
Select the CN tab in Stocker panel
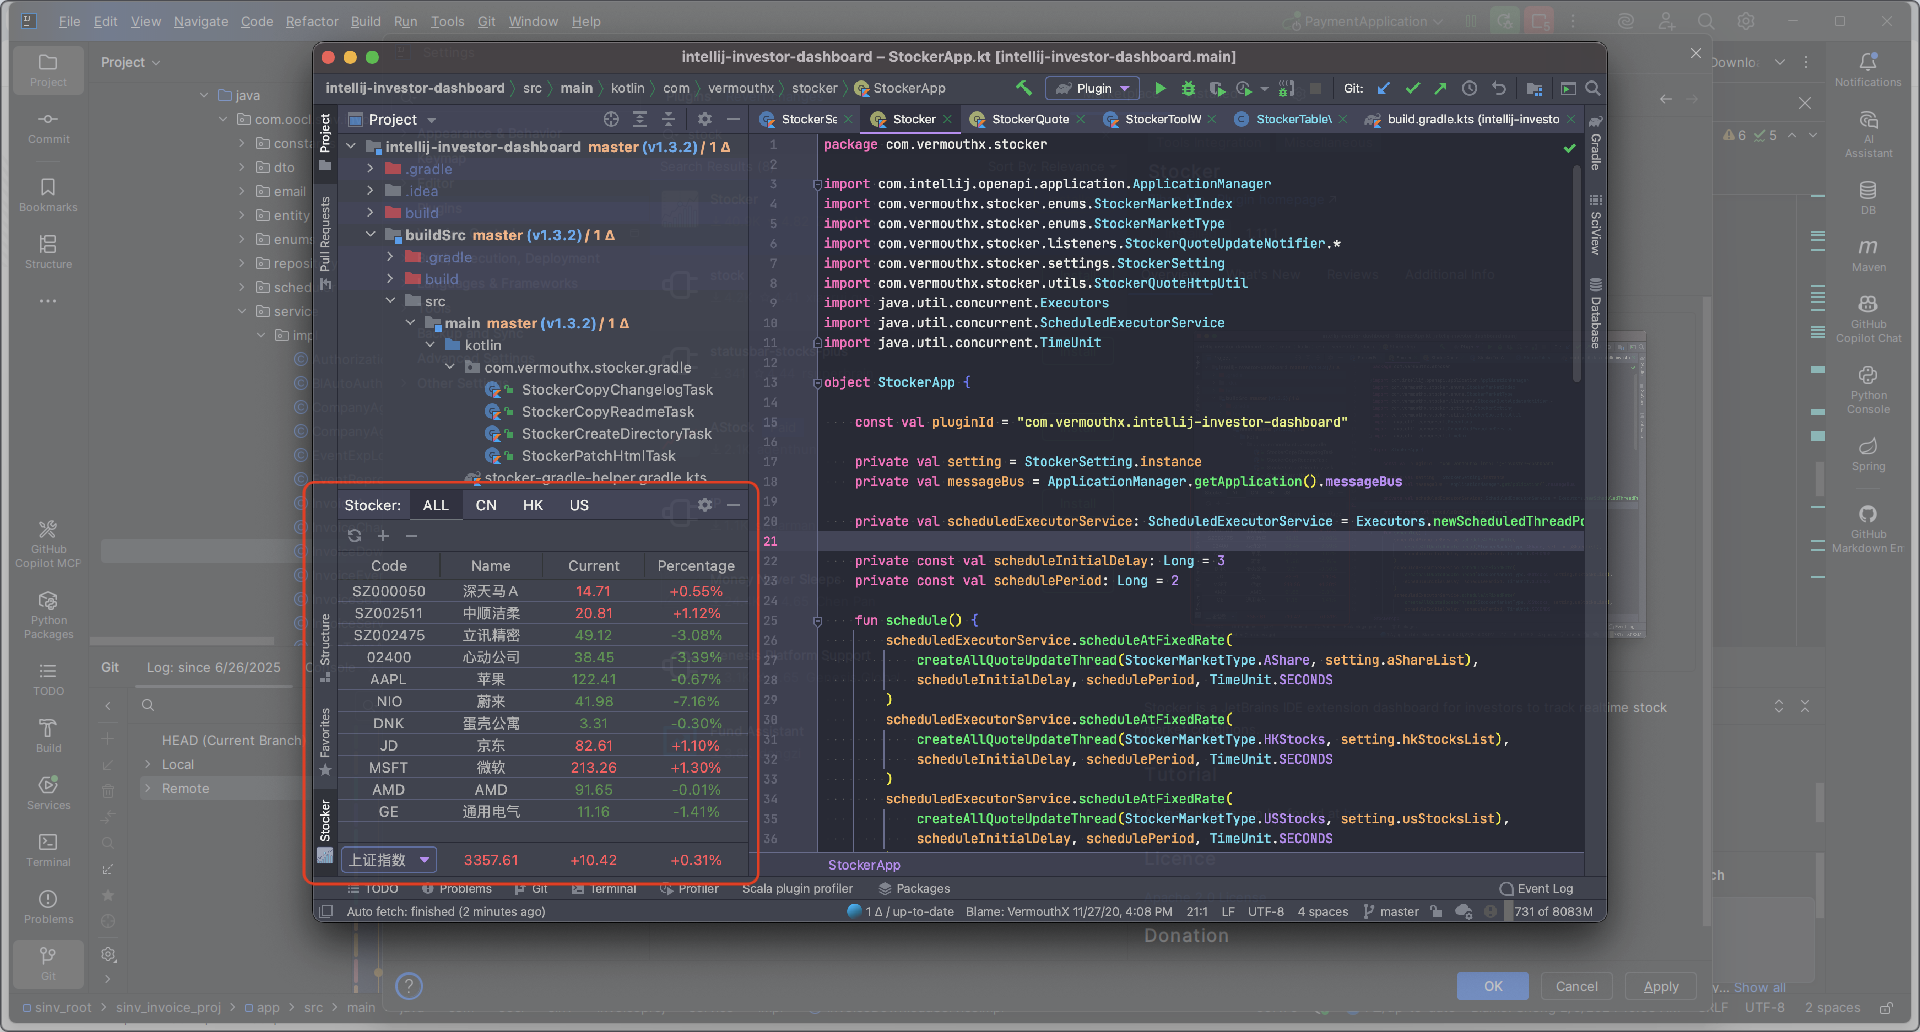coord(486,505)
